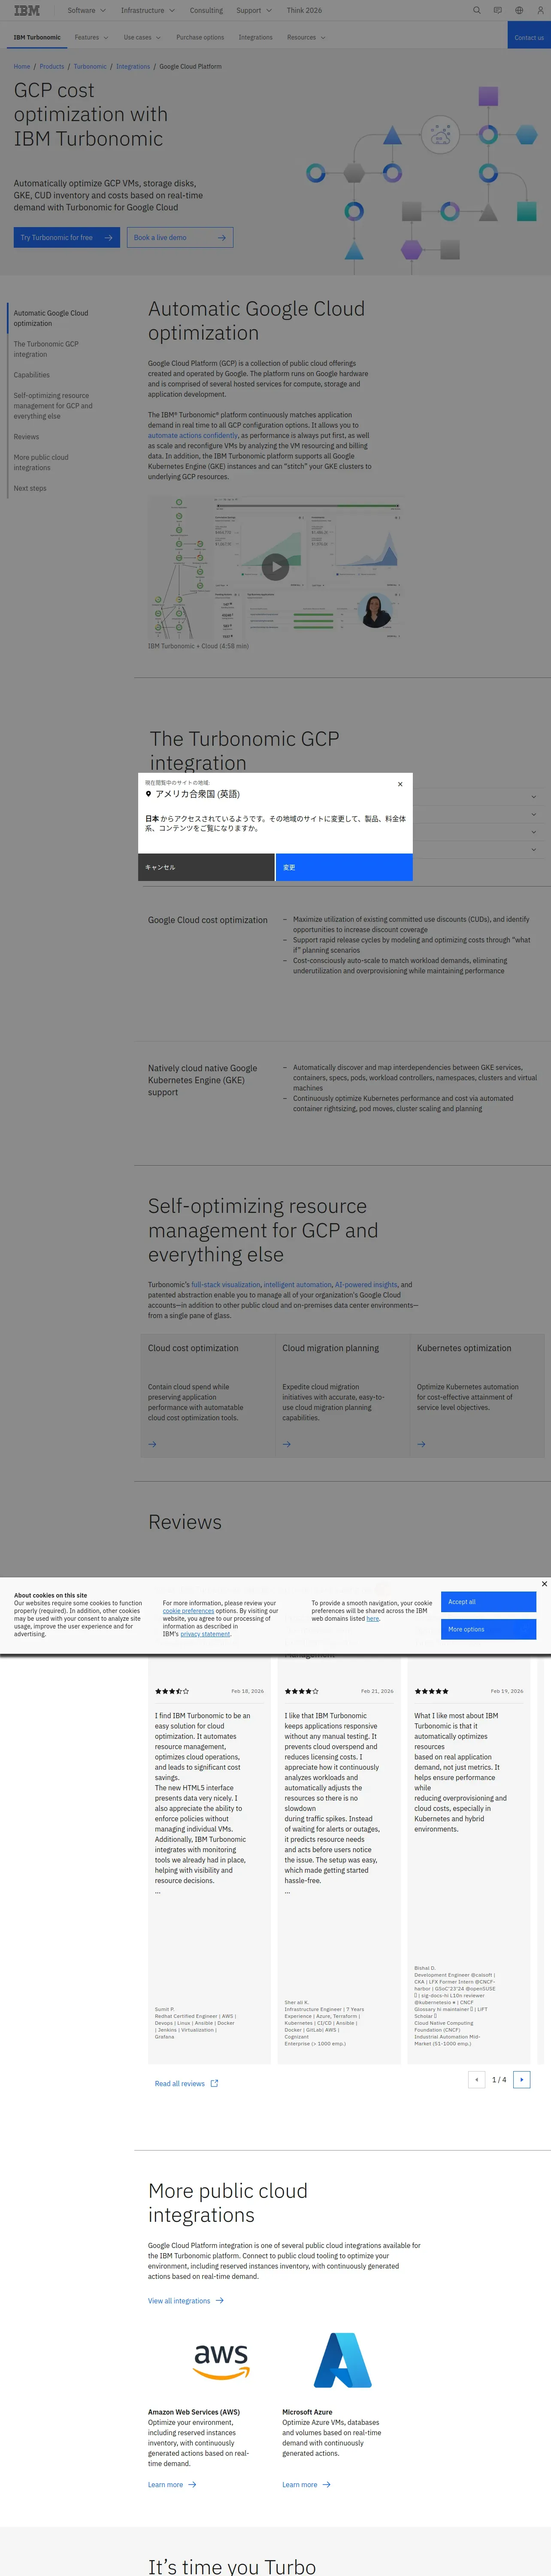Open AI-powered insights link

click(x=366, y=1284)
